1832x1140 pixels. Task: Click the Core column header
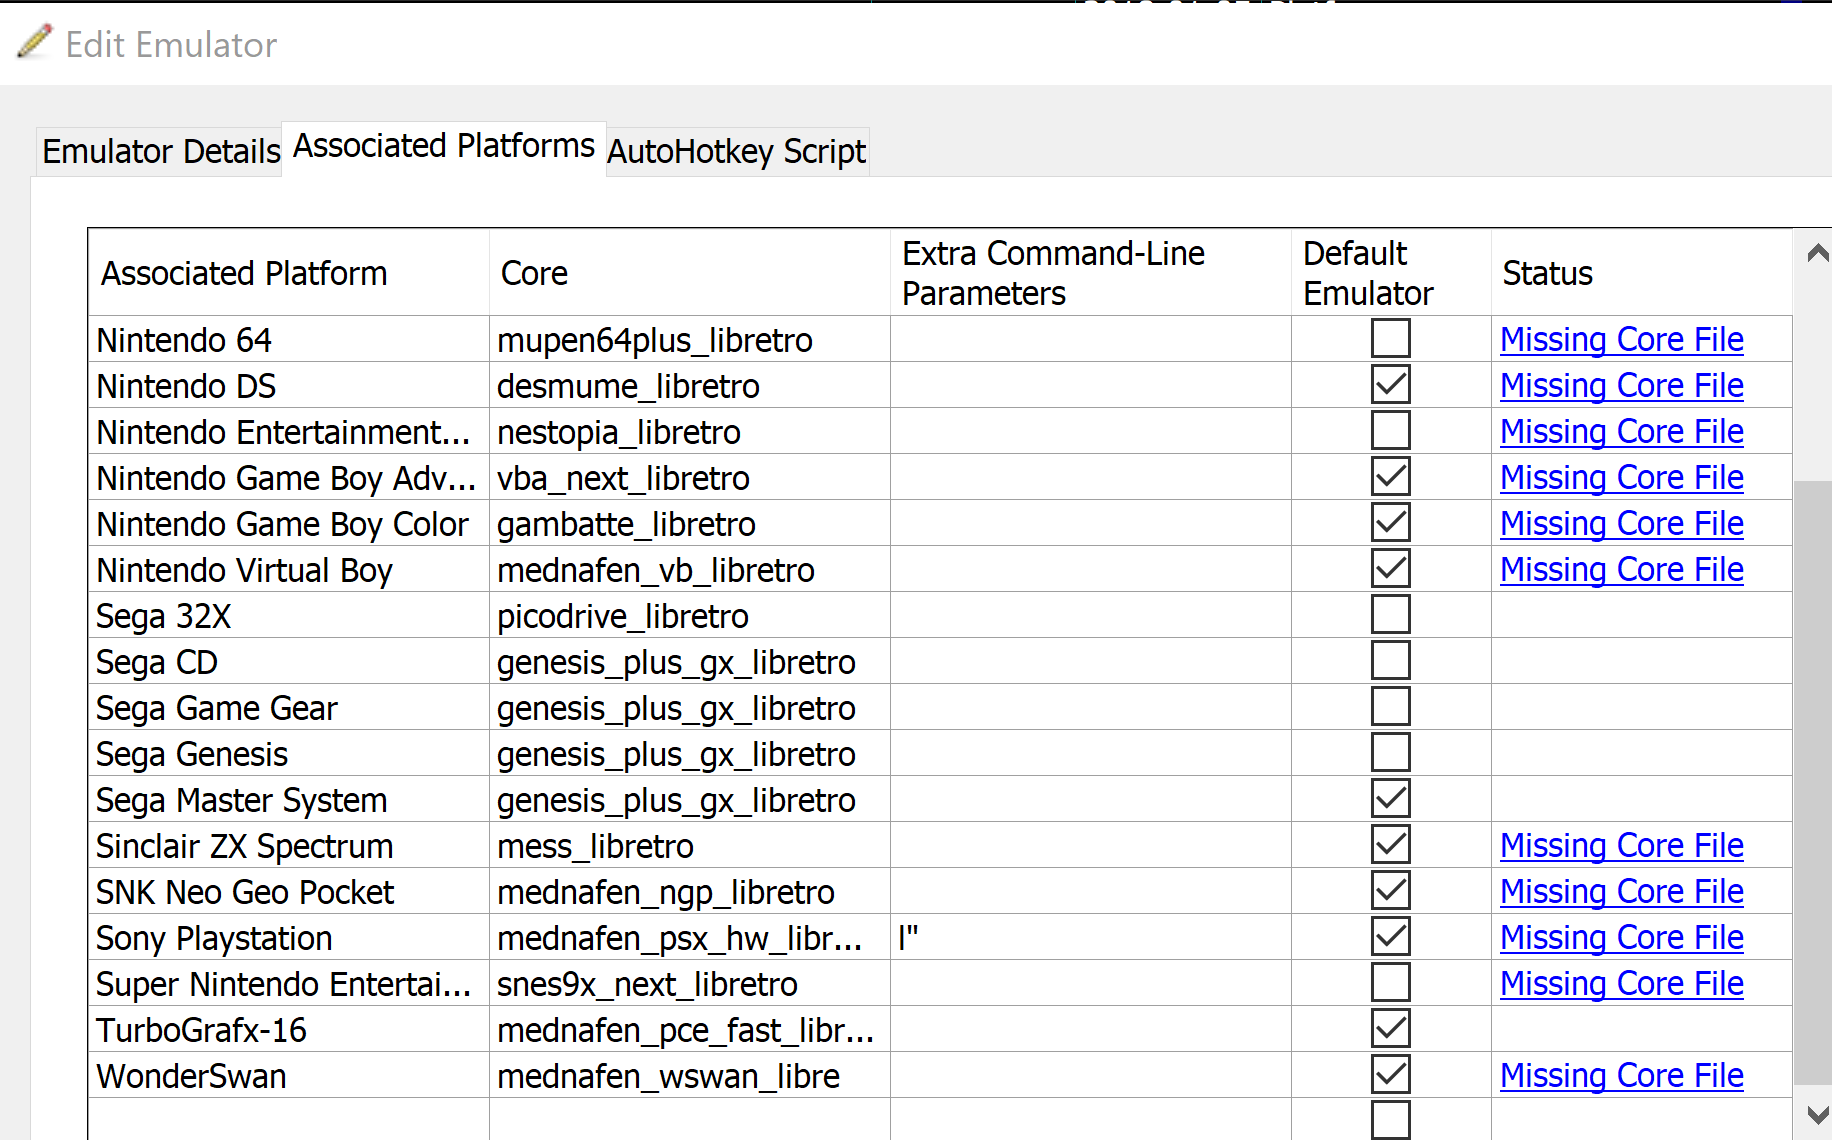pos(690,273)
